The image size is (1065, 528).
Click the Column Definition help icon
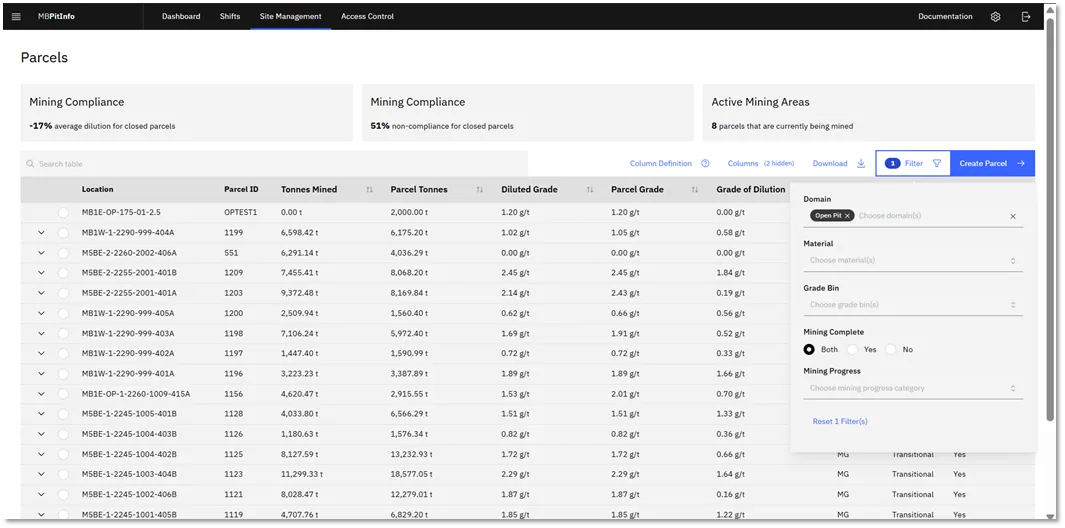tap(705, 164)
